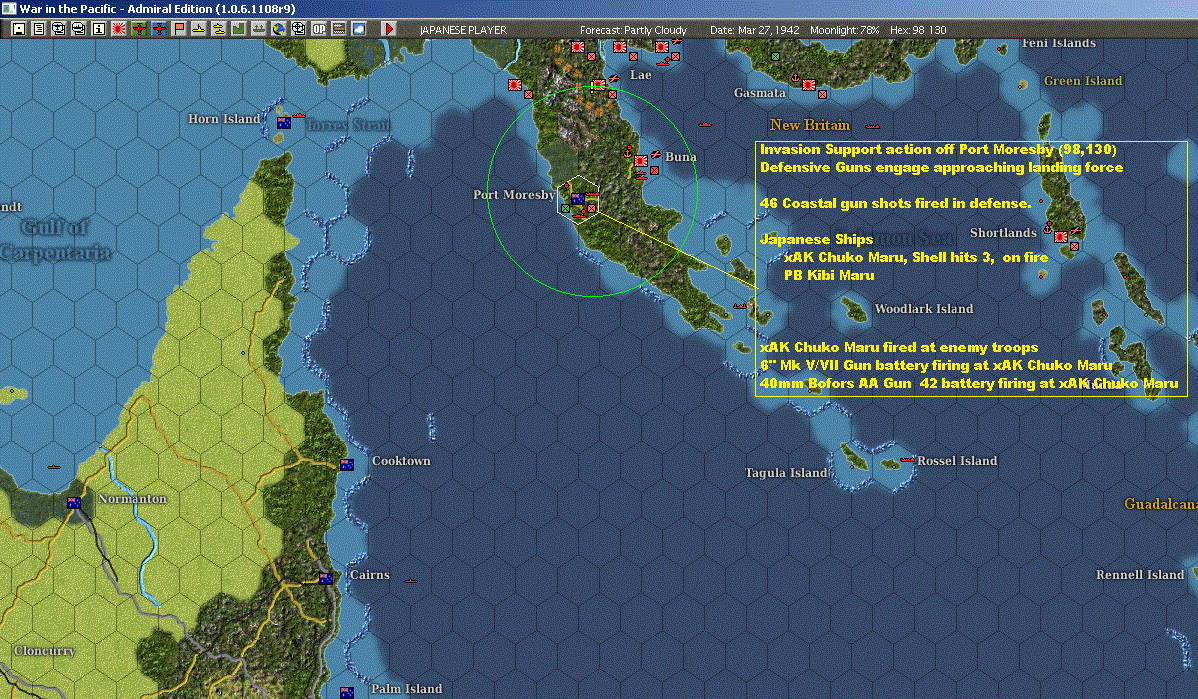Open the OP operations report icon
The width and height of the screenshot is (1198, 699).
(x=319, y=29)
